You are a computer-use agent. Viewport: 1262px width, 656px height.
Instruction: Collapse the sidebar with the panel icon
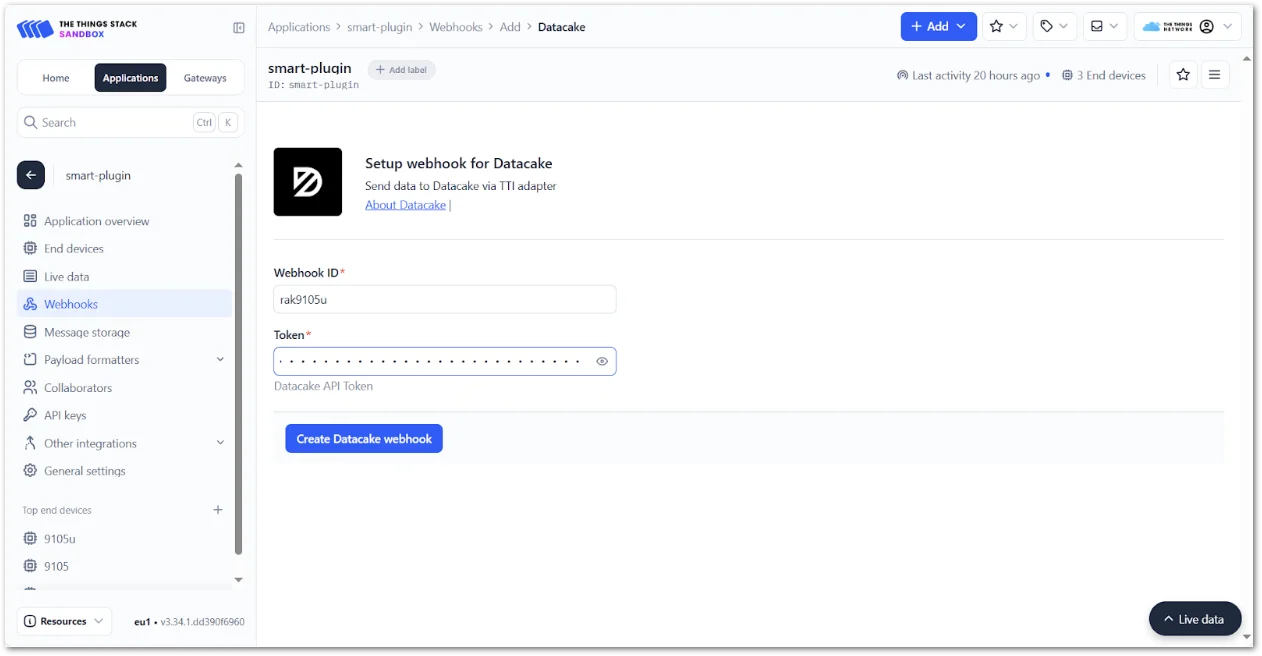click(x=239, y=28)
